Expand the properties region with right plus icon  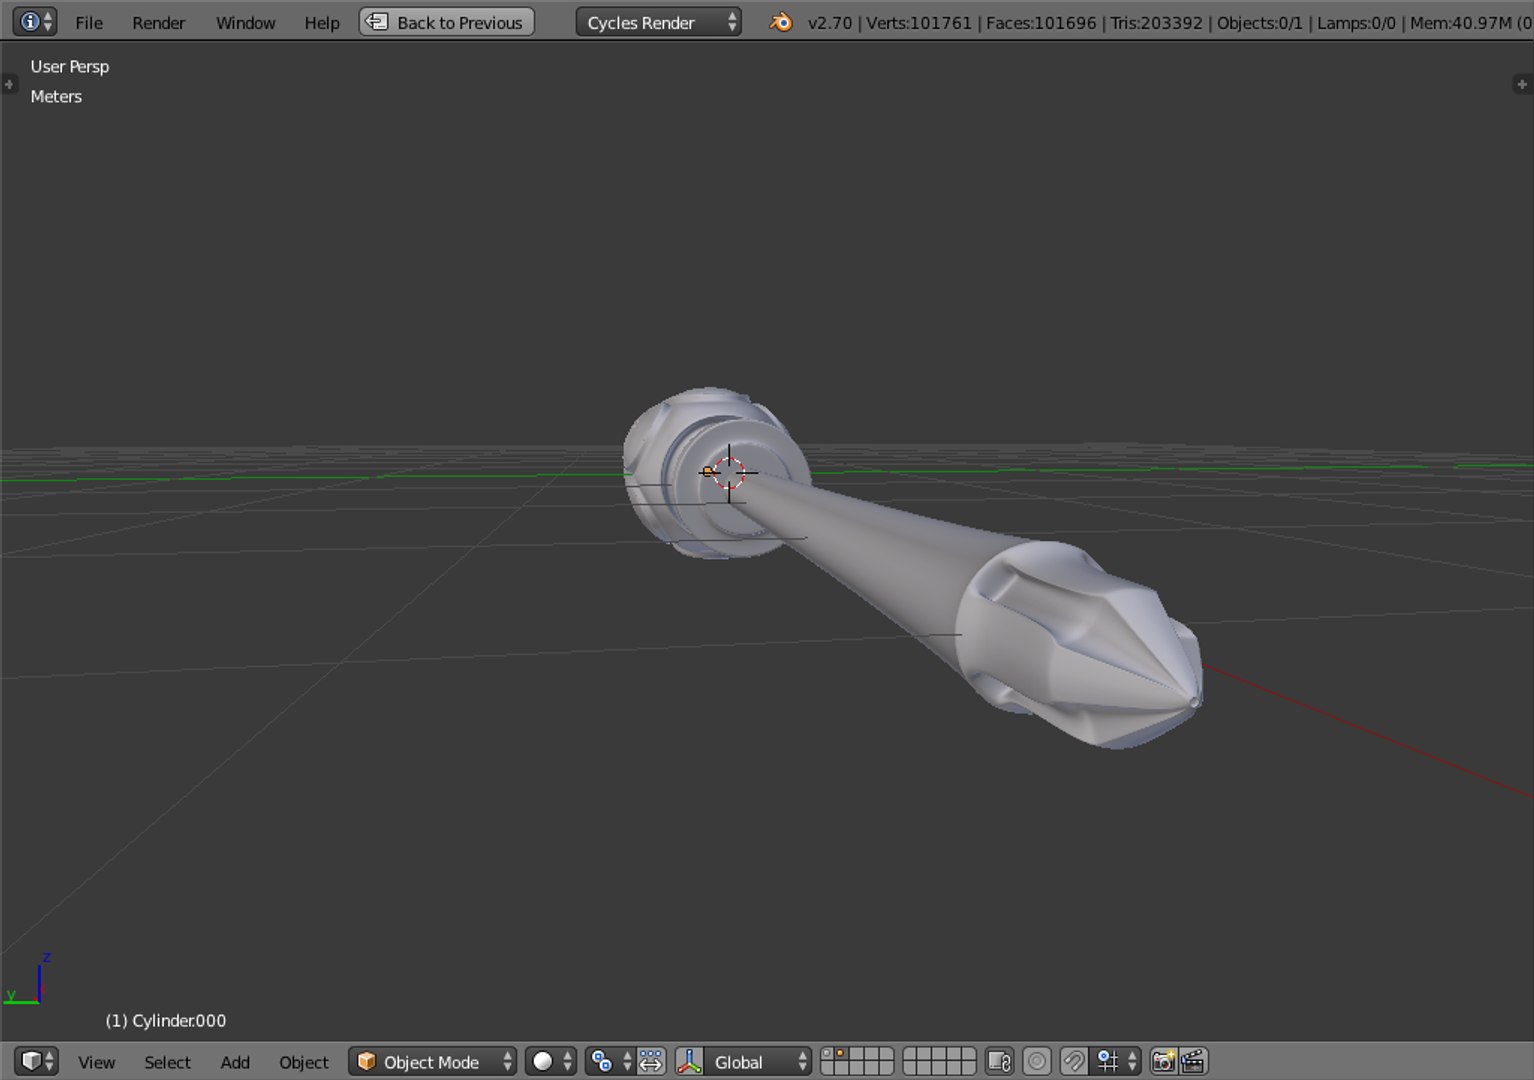pos(1523,84)
